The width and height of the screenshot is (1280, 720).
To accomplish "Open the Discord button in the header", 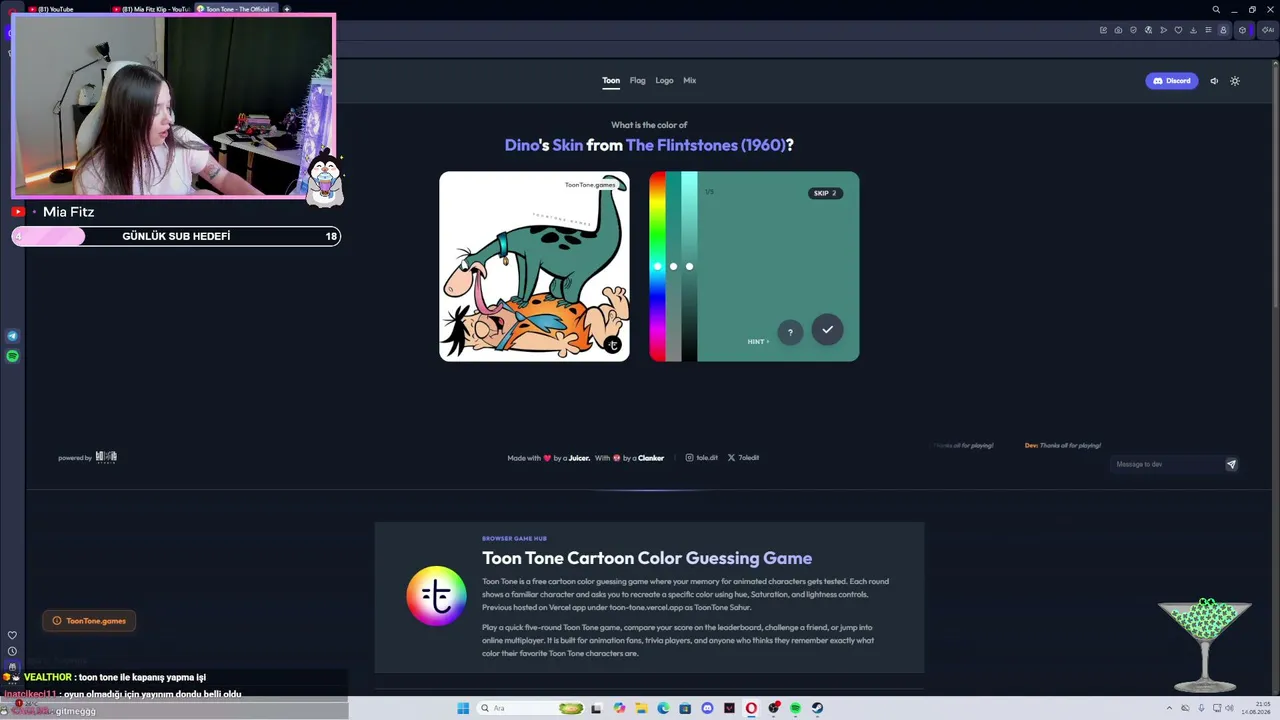I will click(x=1172, y=81).
